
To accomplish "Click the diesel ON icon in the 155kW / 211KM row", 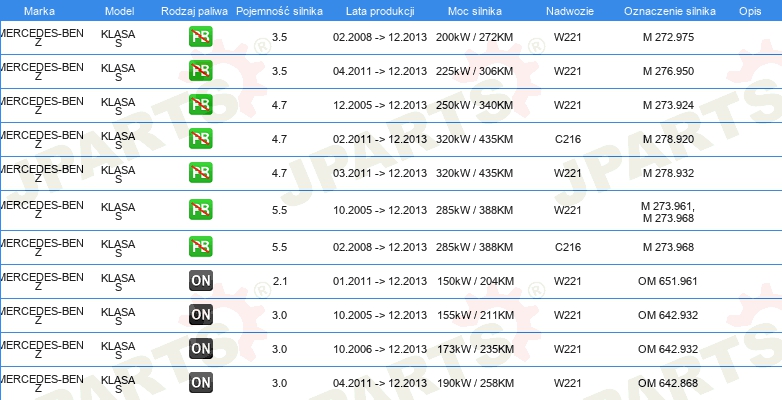I will tap(200, 315).
